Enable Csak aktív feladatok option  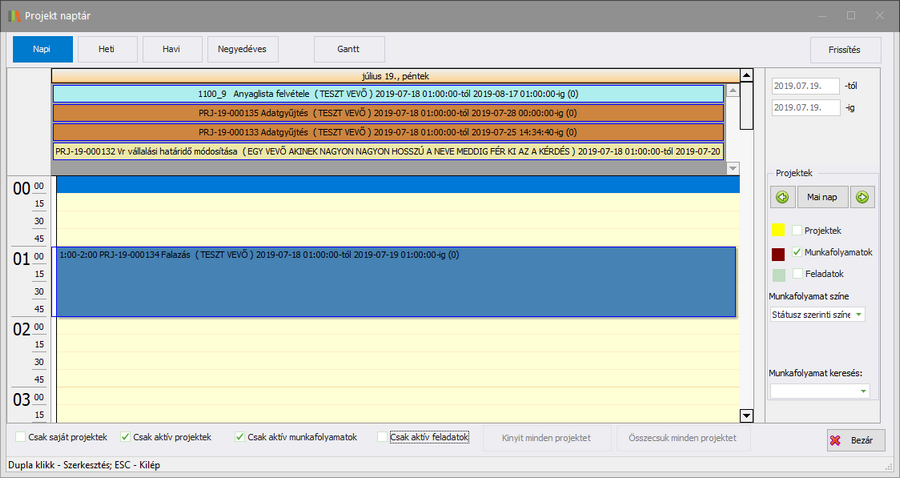point(382,437)
